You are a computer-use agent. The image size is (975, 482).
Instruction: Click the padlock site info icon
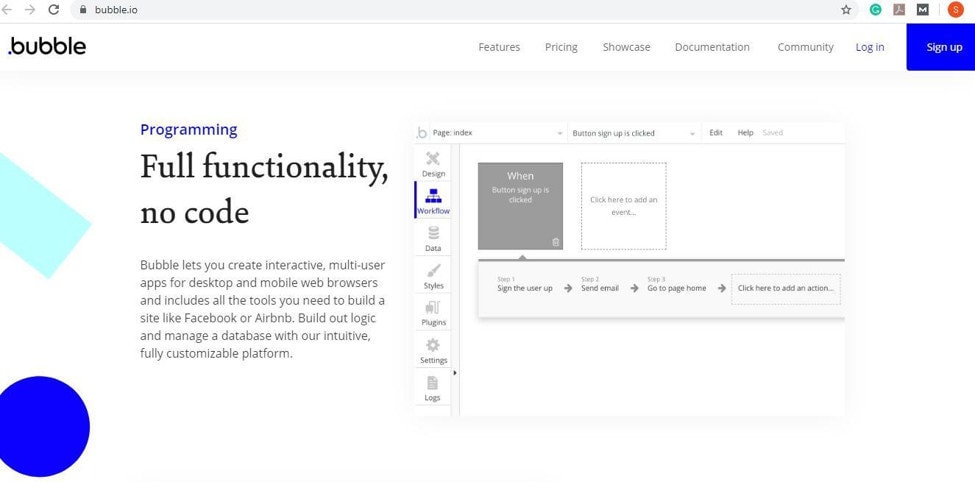[x=83, y=10]
